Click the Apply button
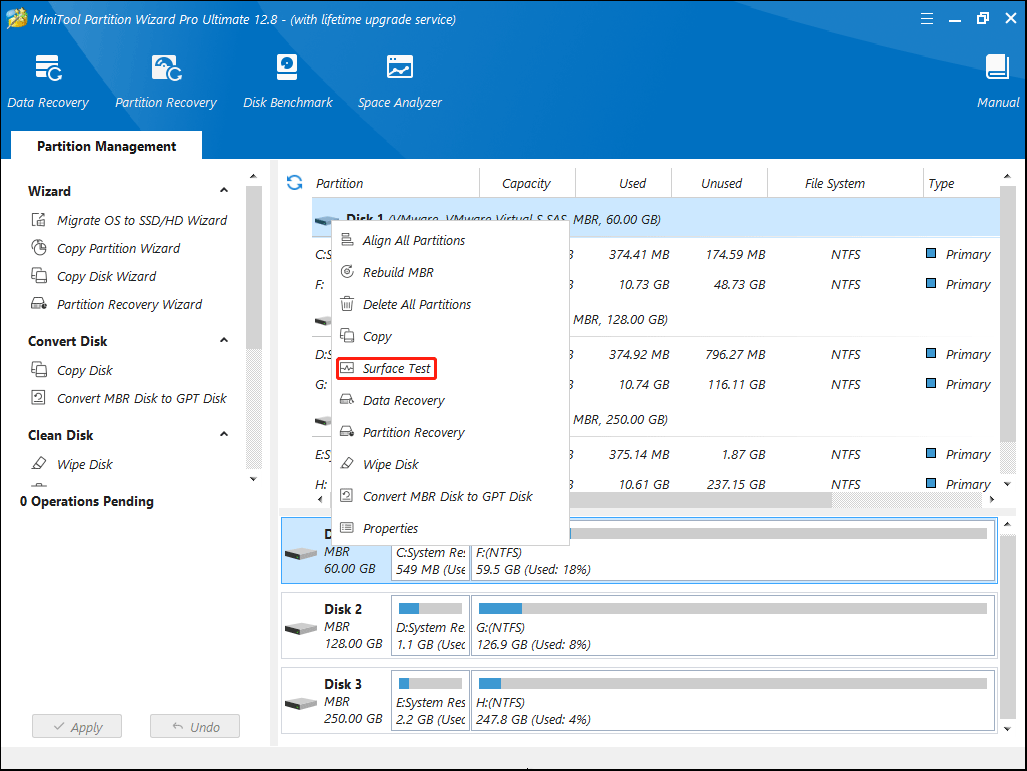 (x=77, y=726)
